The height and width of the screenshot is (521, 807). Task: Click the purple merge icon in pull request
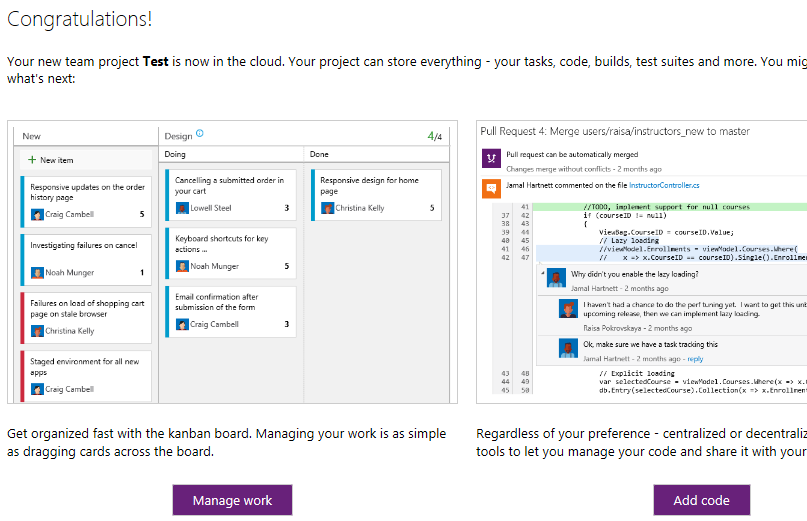point(490,159)
